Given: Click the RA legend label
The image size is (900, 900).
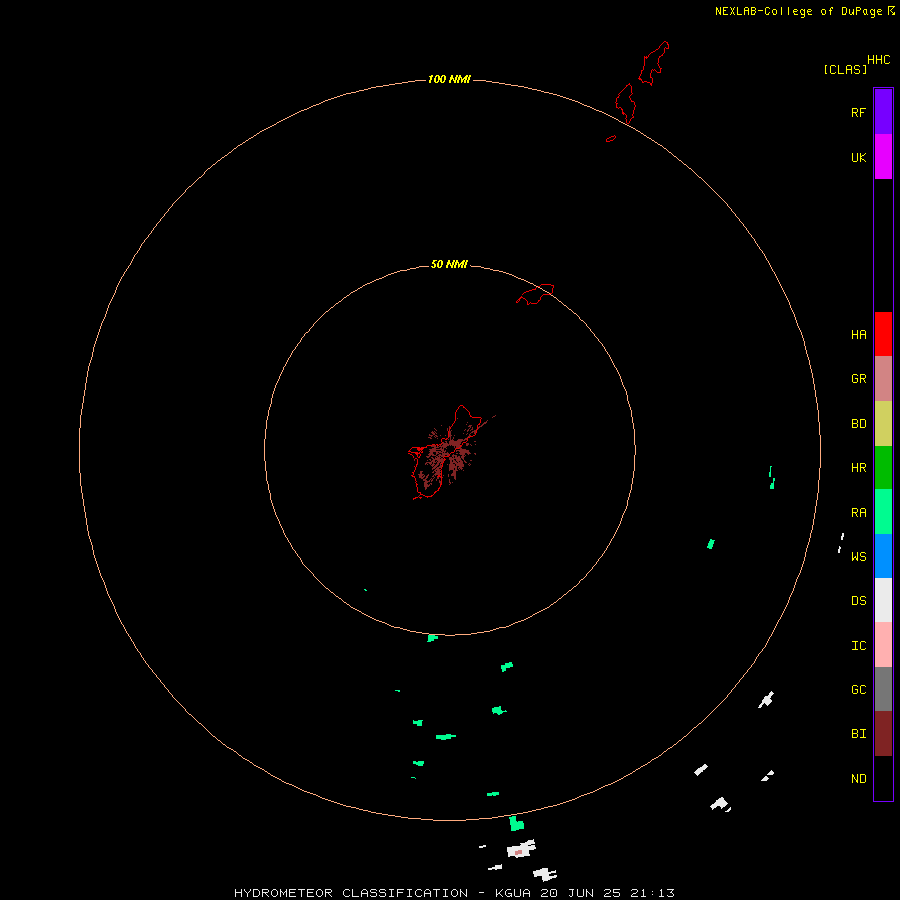Looking at the screenshot, I should [x=858, y=513].
